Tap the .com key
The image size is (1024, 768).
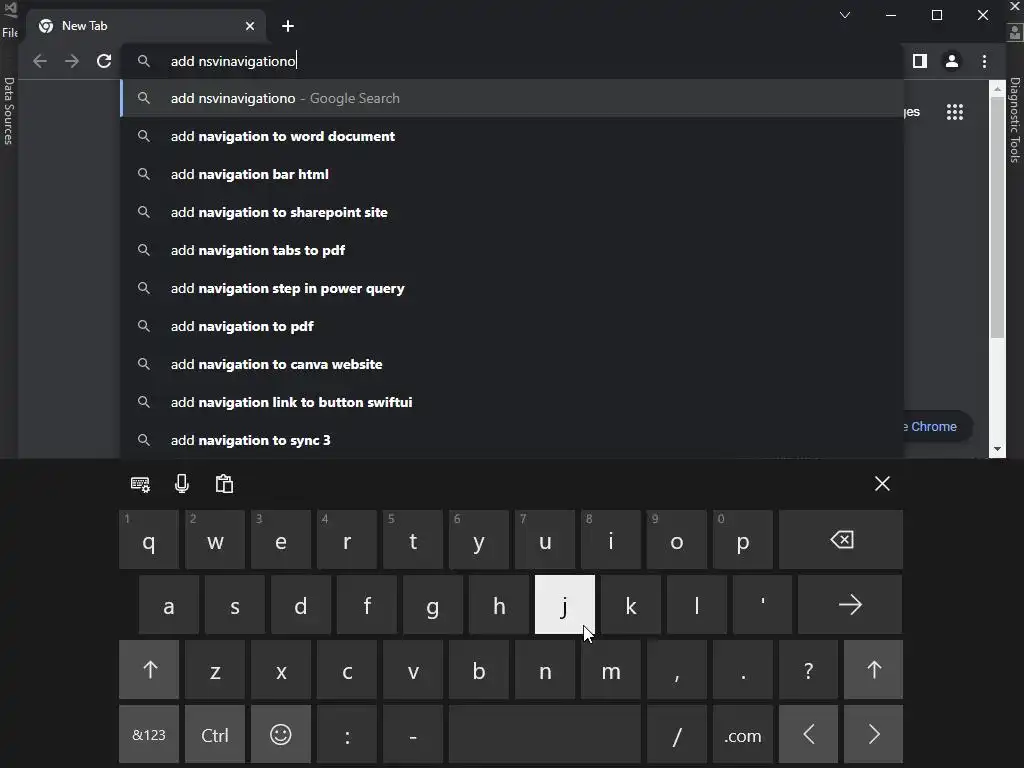point(743,735)
